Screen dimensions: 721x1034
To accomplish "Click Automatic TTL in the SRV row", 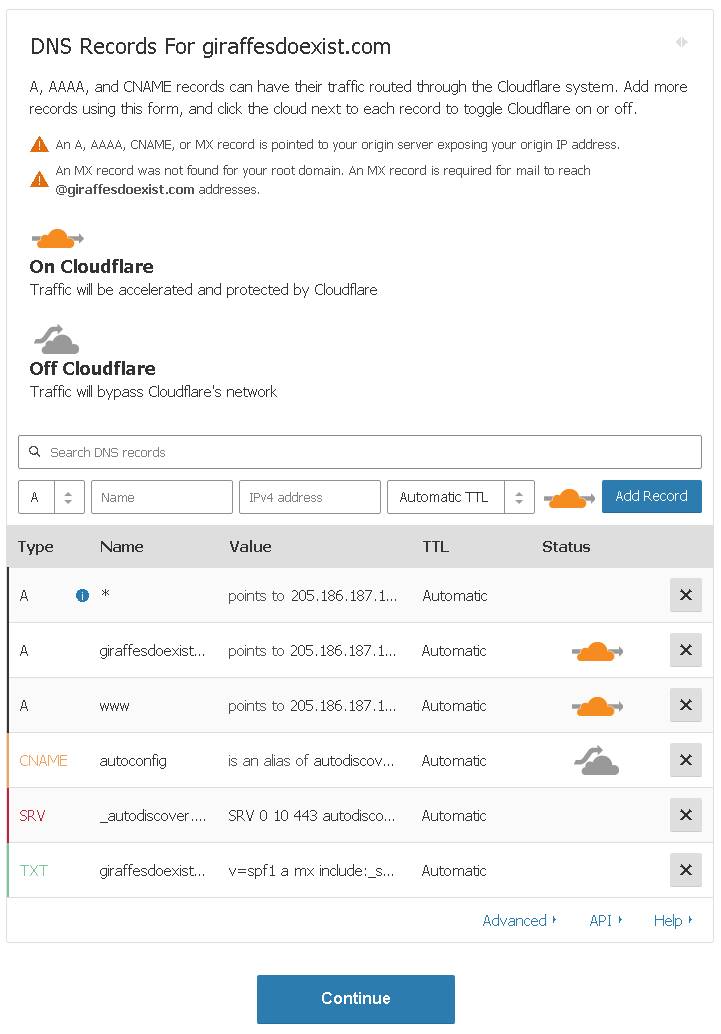I will [454, 816].
